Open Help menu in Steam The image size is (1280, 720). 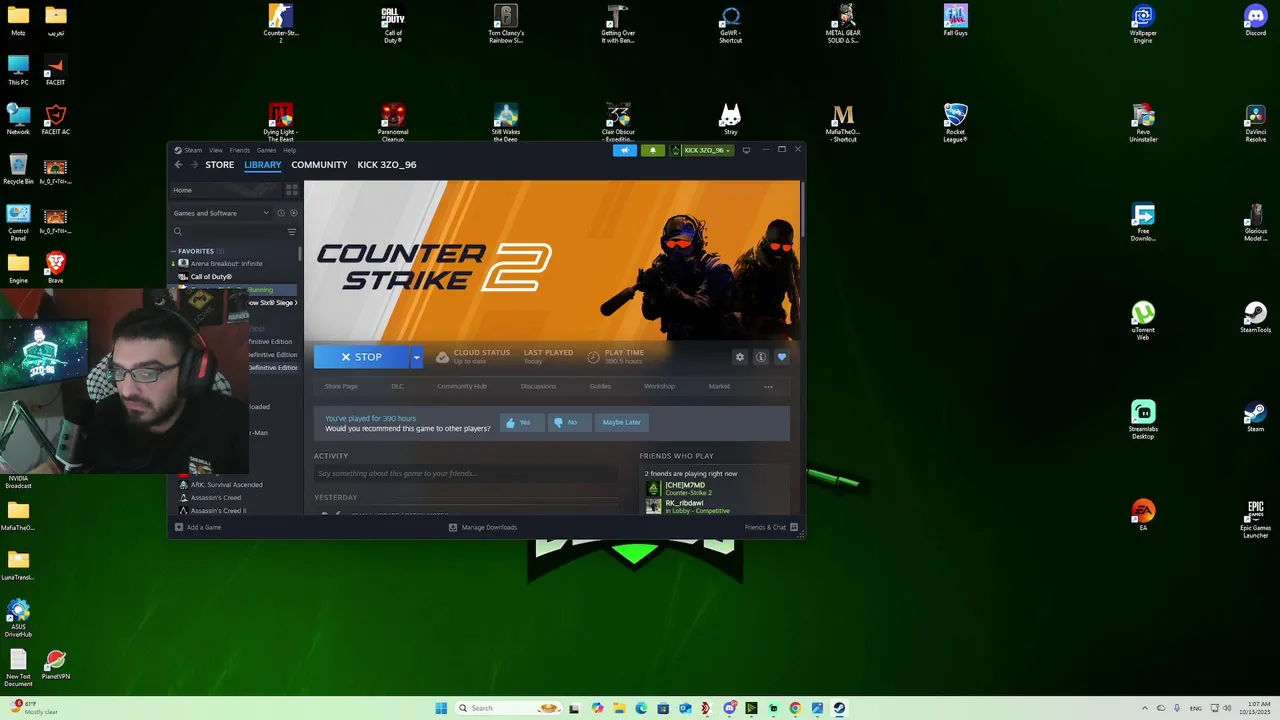[x=289, y=150]
